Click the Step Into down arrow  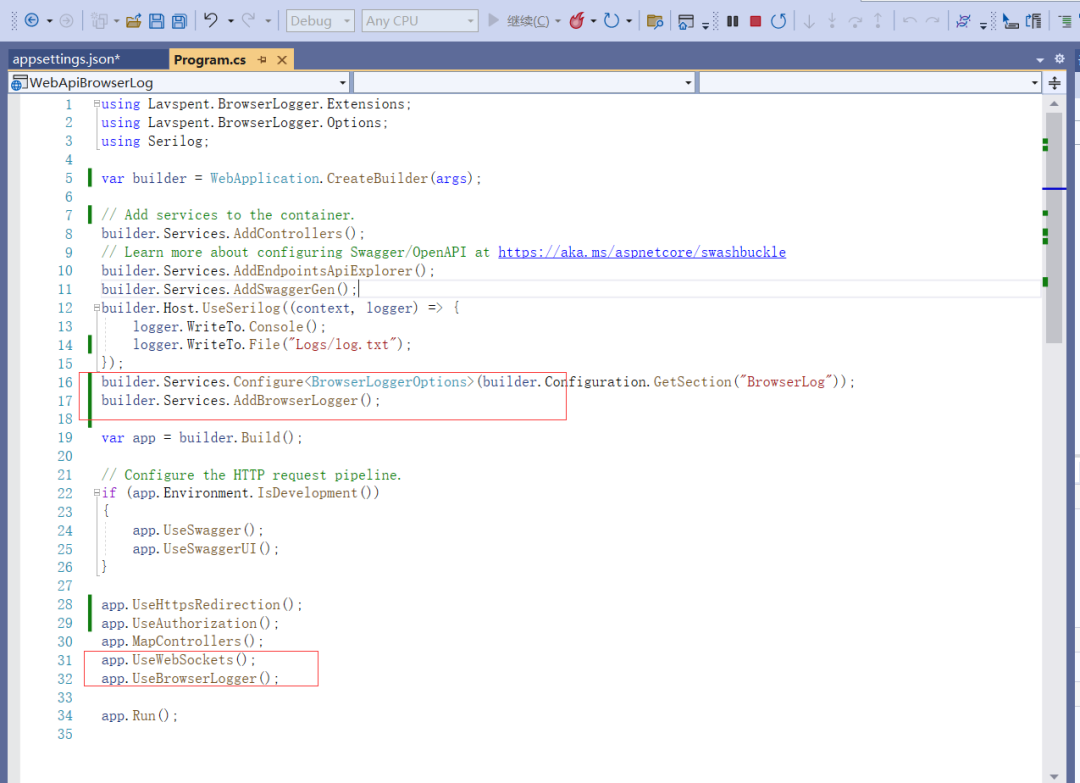pos(809,21)
